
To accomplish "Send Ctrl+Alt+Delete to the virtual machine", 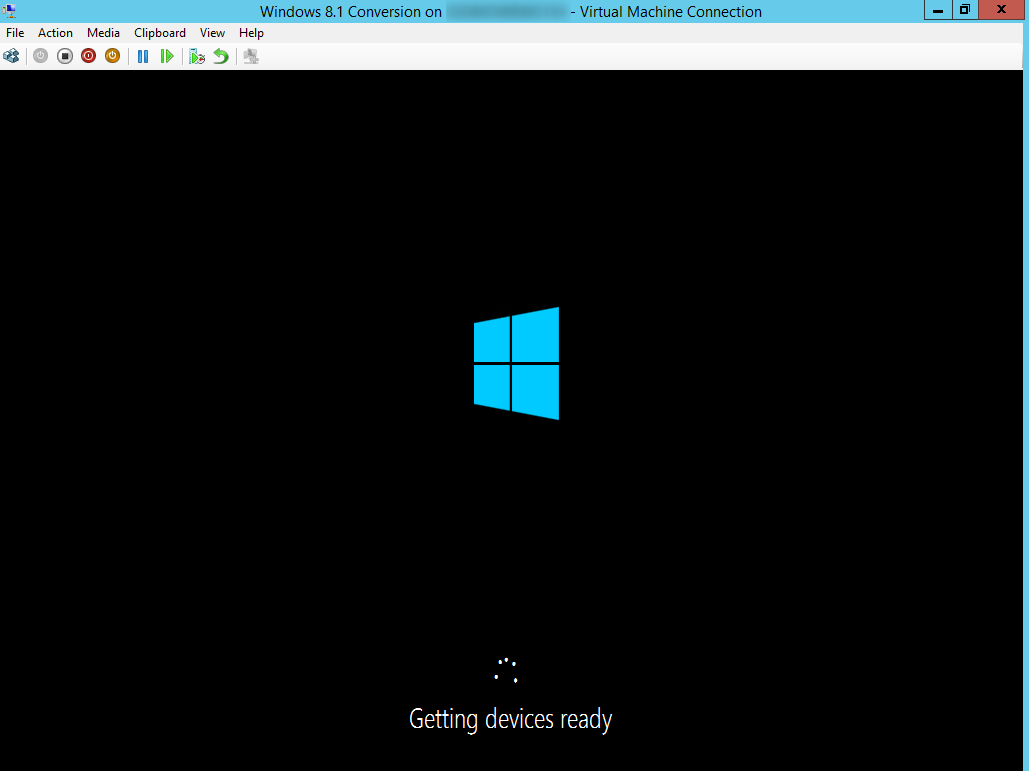I will pos(11,56).
